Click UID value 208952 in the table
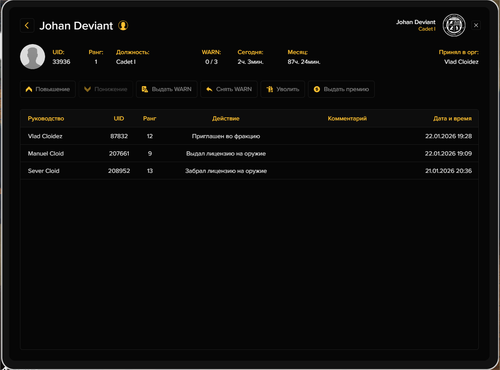Viewport: 500px width, 370px height. click(119, 171)
